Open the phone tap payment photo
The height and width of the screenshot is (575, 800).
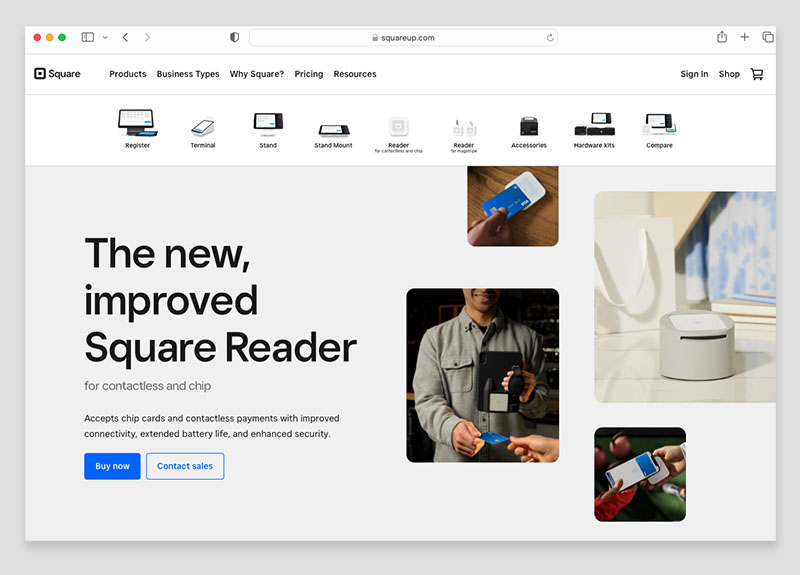pos(640,474)
